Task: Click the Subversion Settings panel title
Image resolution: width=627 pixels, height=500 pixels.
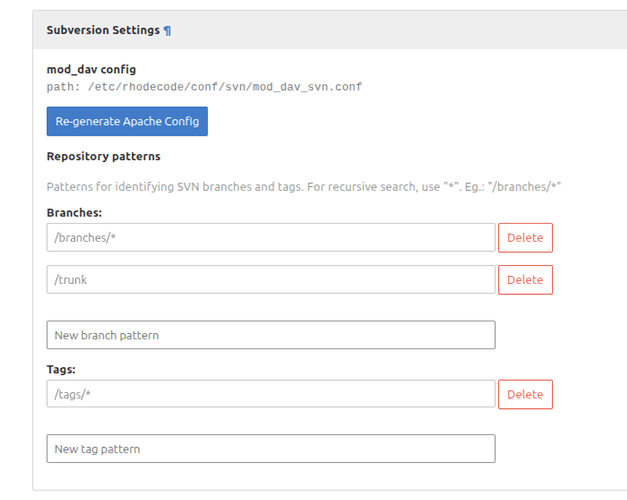Action: [x=103, y=30]
